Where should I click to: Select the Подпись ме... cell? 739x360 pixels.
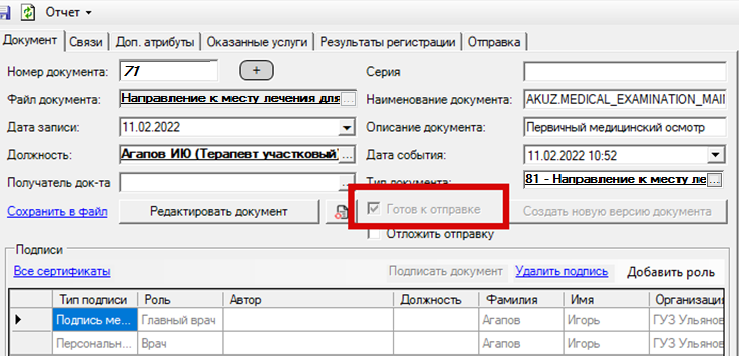point(94,320)
